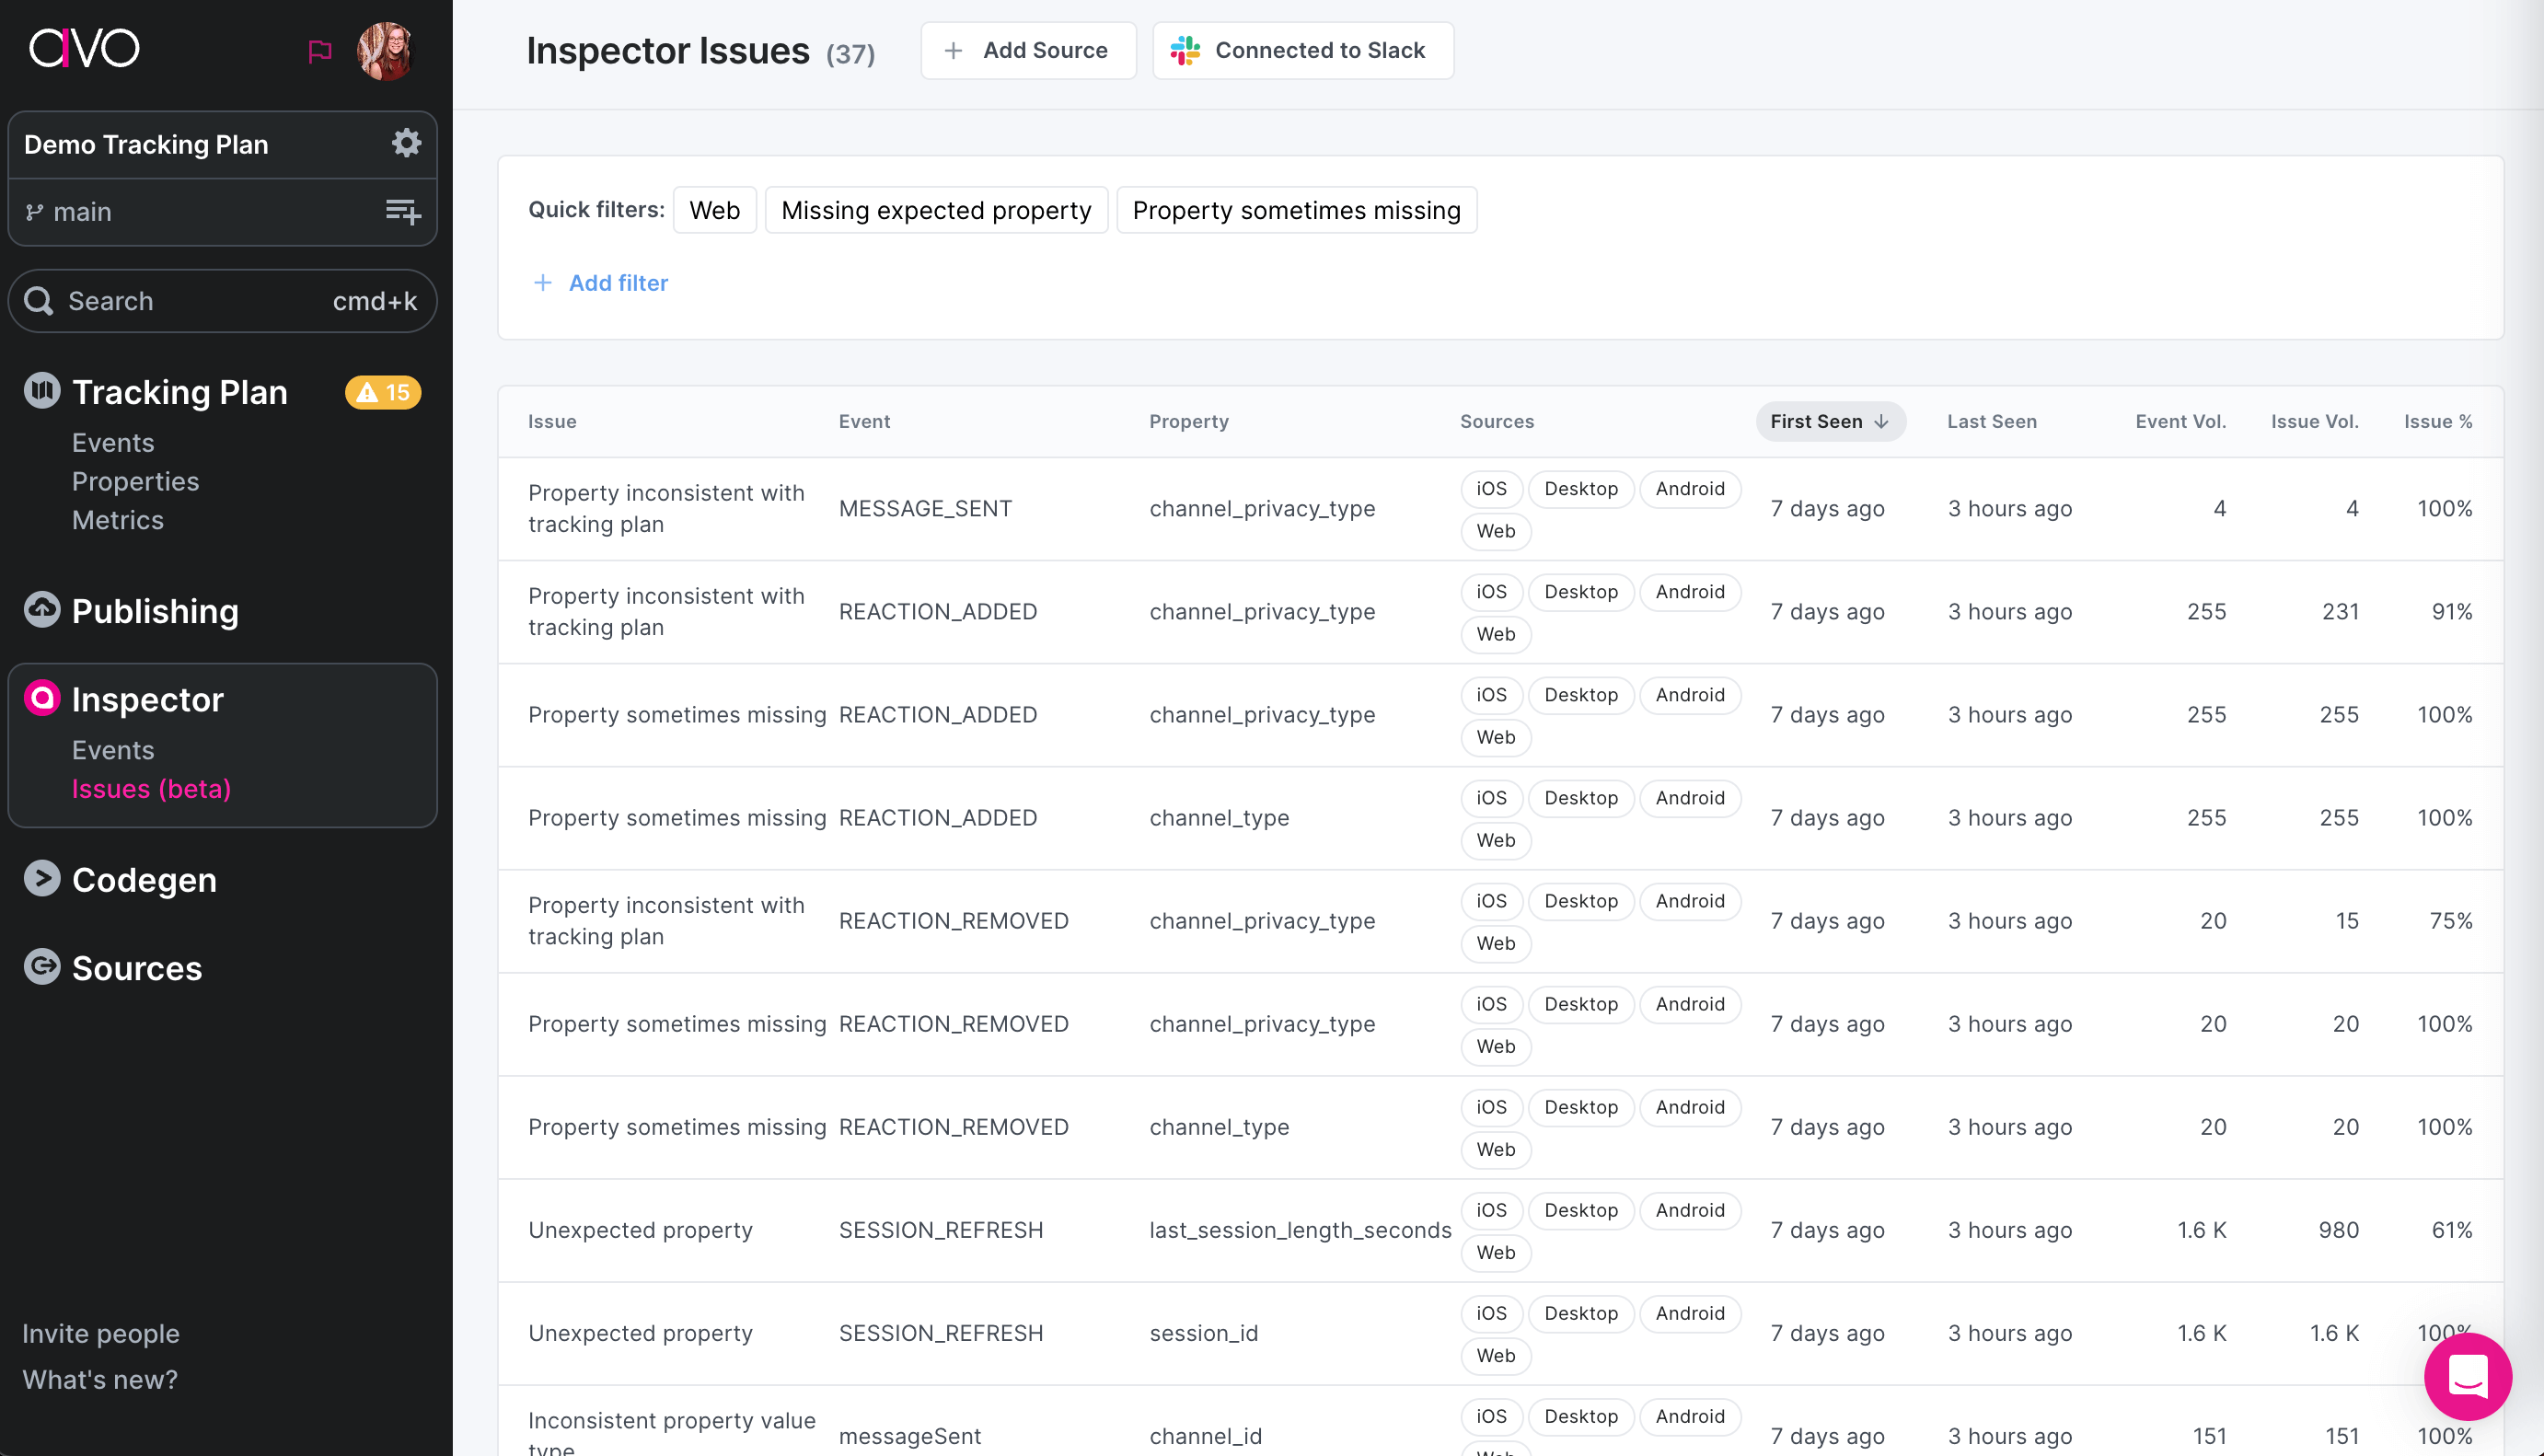Open the Inspector section icon
Image resolution: width=2544 pixels, height=1456 pixels.
(x=41, y=698)
